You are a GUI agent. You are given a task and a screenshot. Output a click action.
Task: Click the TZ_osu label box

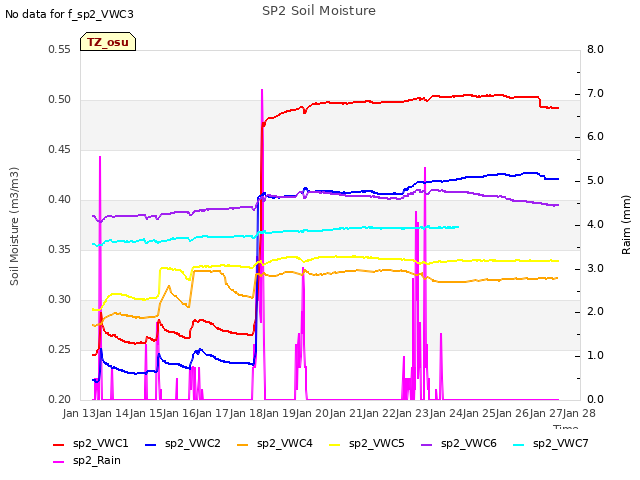tap(108, 42)
